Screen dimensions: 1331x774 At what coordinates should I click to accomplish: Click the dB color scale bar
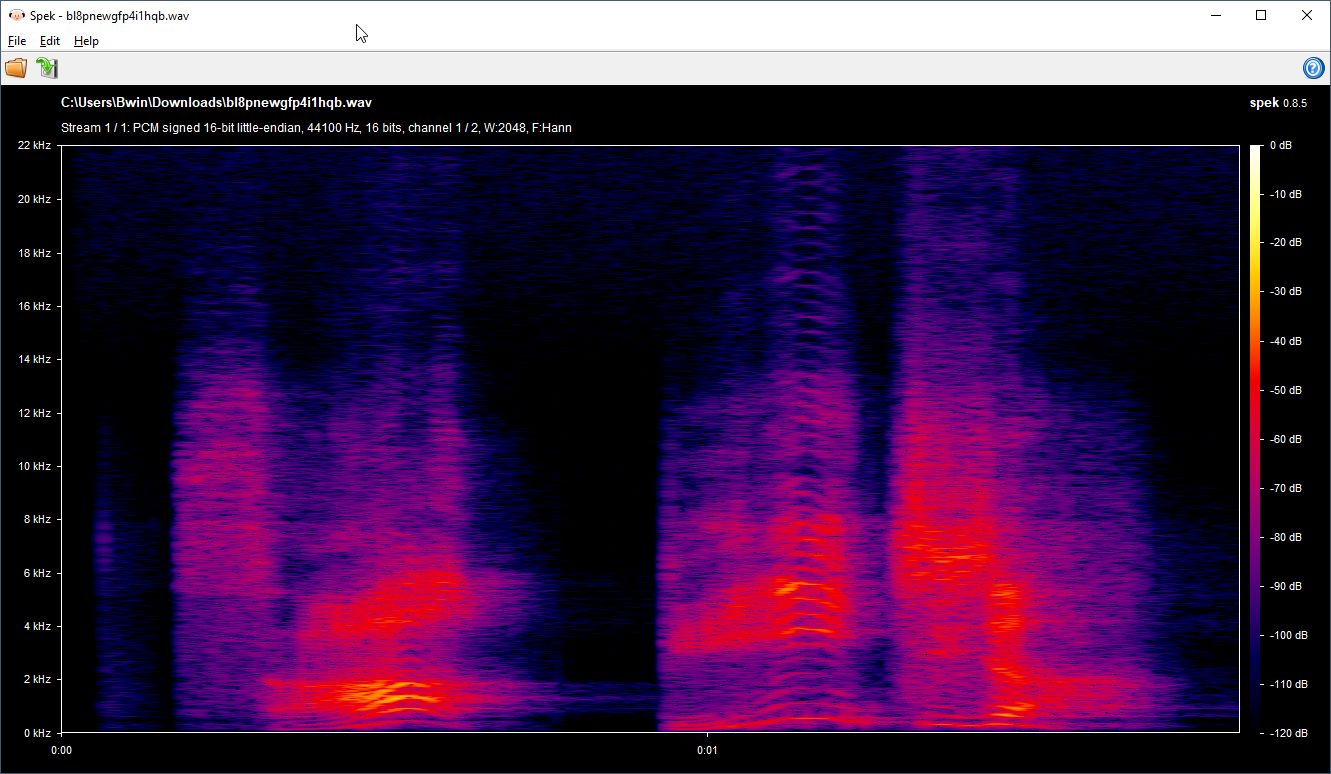1255,439
